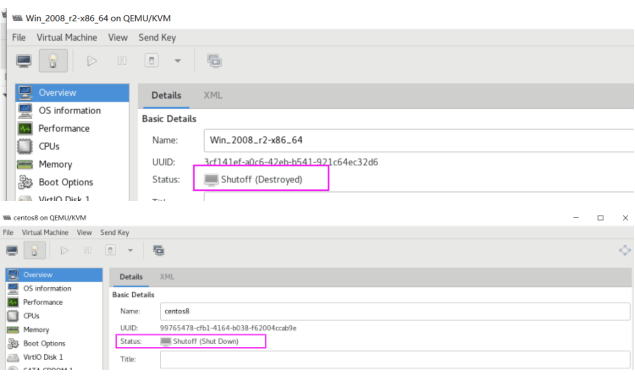The image size is (635, 376).
Task: Select Boot Options in Win_2008_r2 hardware list
Action: click(x=72, y=182)
